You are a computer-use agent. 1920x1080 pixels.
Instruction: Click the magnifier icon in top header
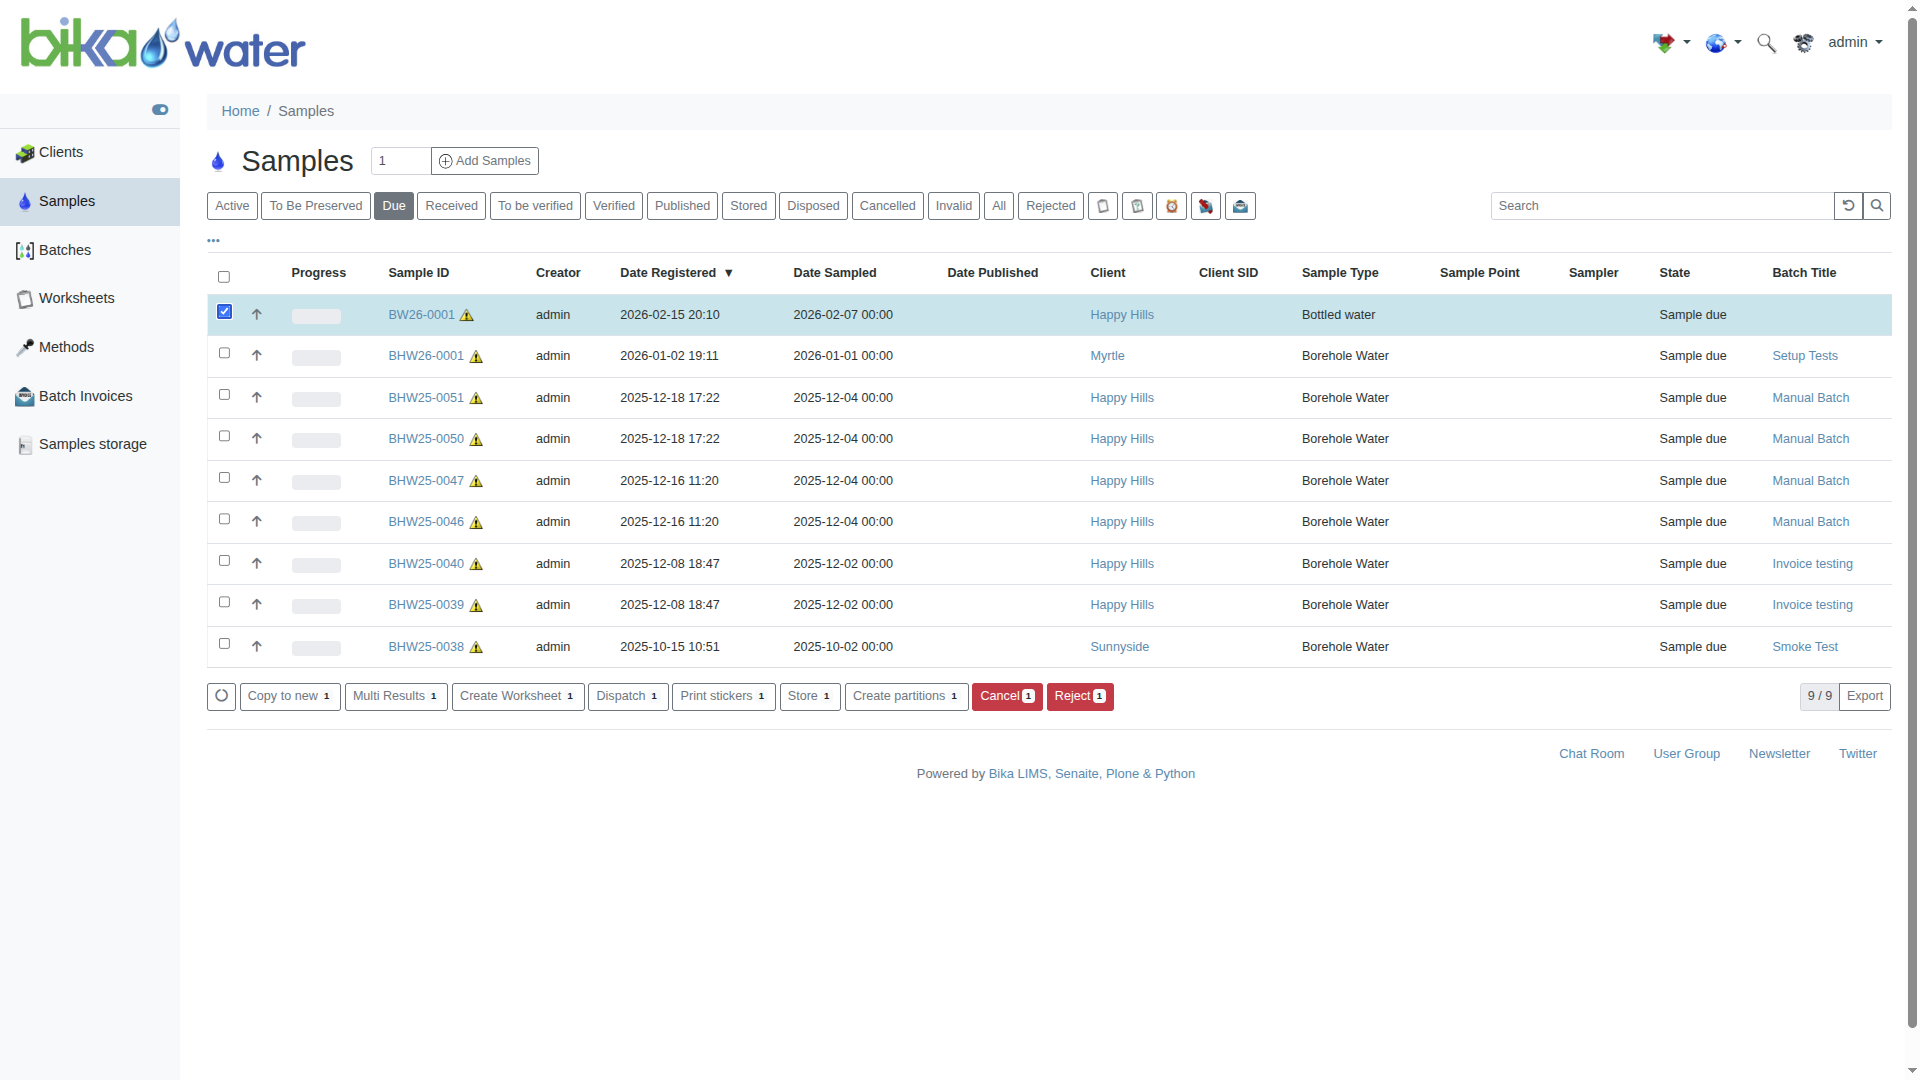click(x=1766, y=43)
